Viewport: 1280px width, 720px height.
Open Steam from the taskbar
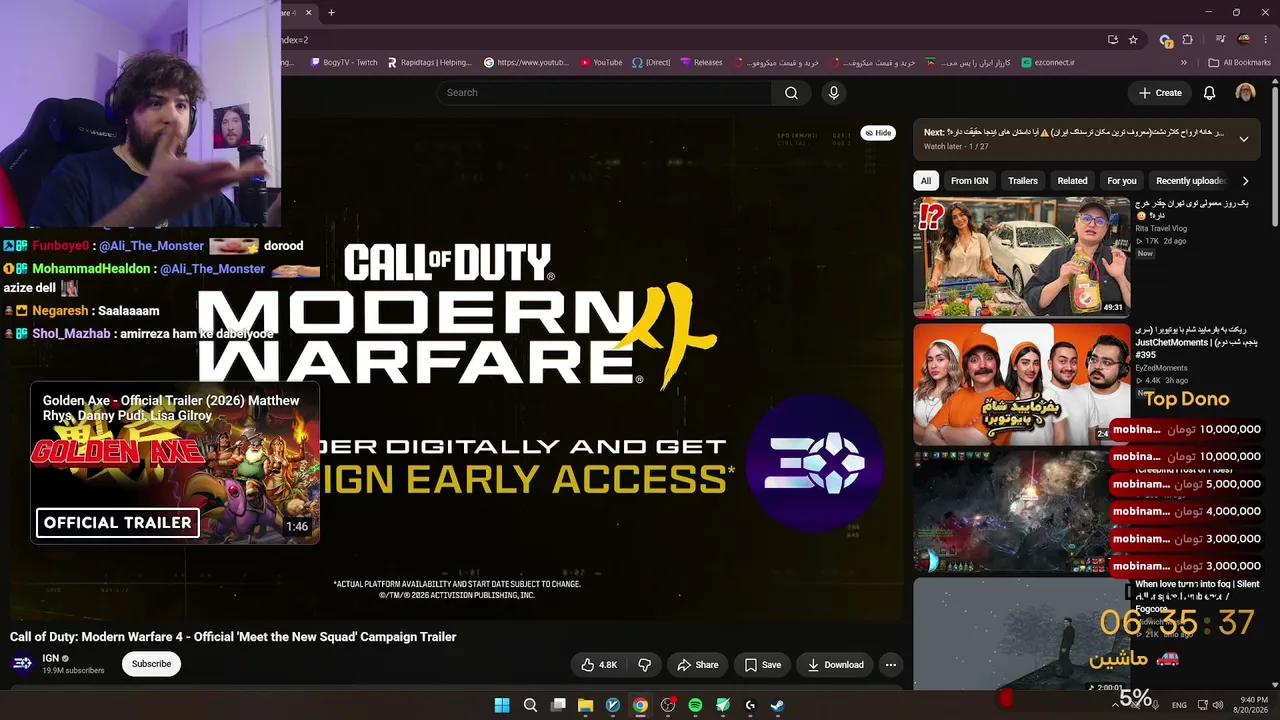click(x=777, y=705)
